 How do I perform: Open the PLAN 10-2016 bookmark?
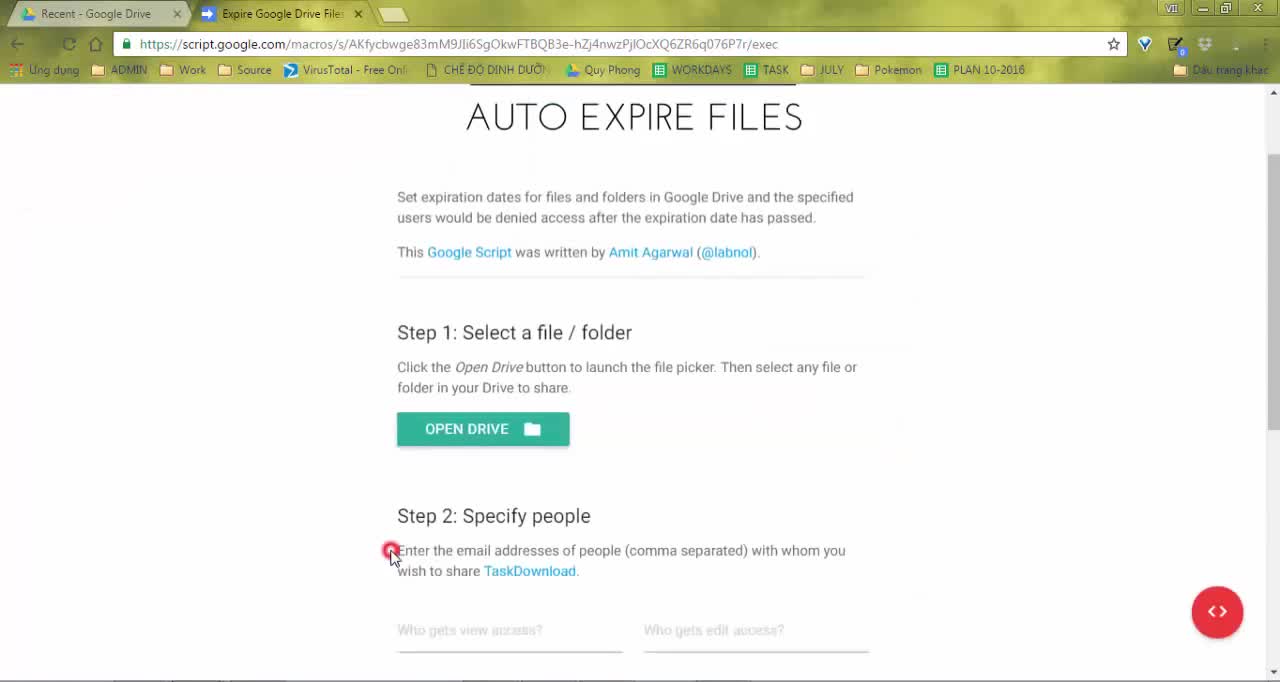click(x=979, y=70)
